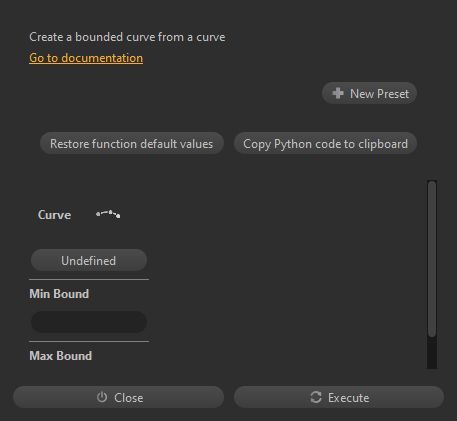This screenshot has height=421, width=457.
Task: Click the Min Bound parameter label
Action: click(59, 294)
